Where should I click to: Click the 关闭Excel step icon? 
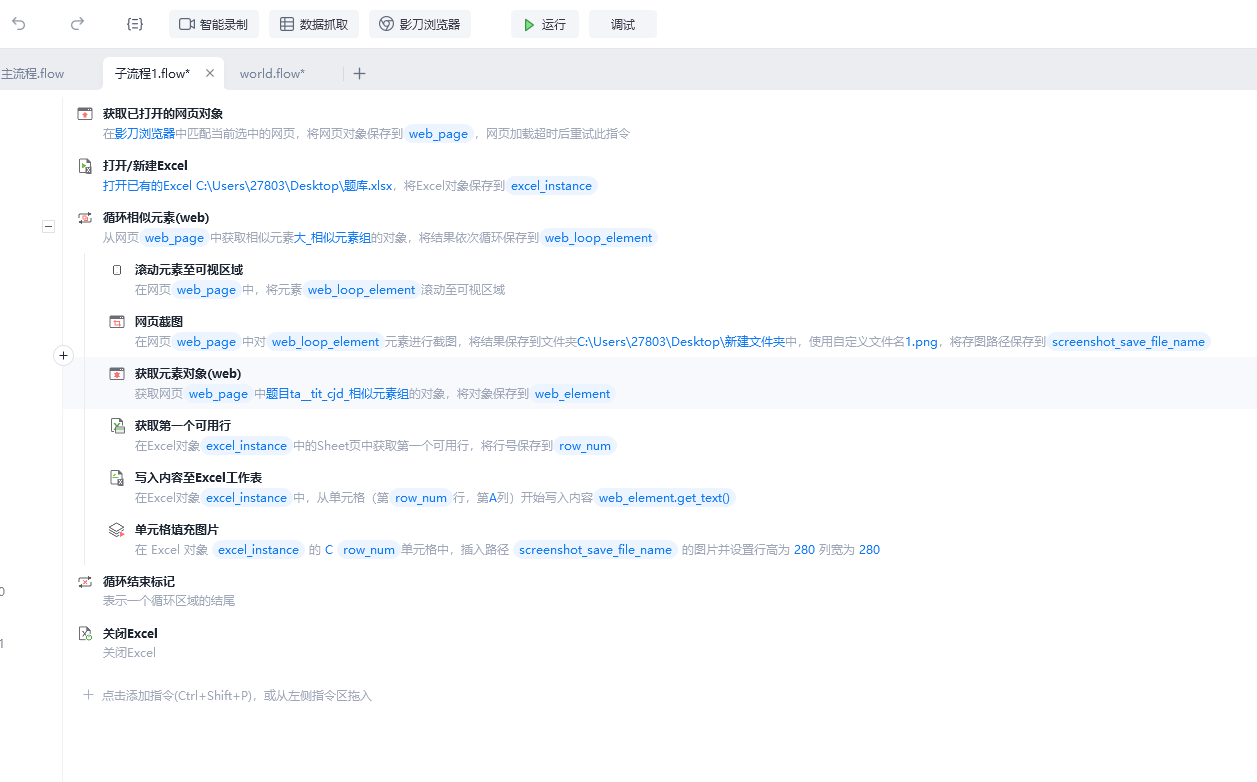click(86, 634)
